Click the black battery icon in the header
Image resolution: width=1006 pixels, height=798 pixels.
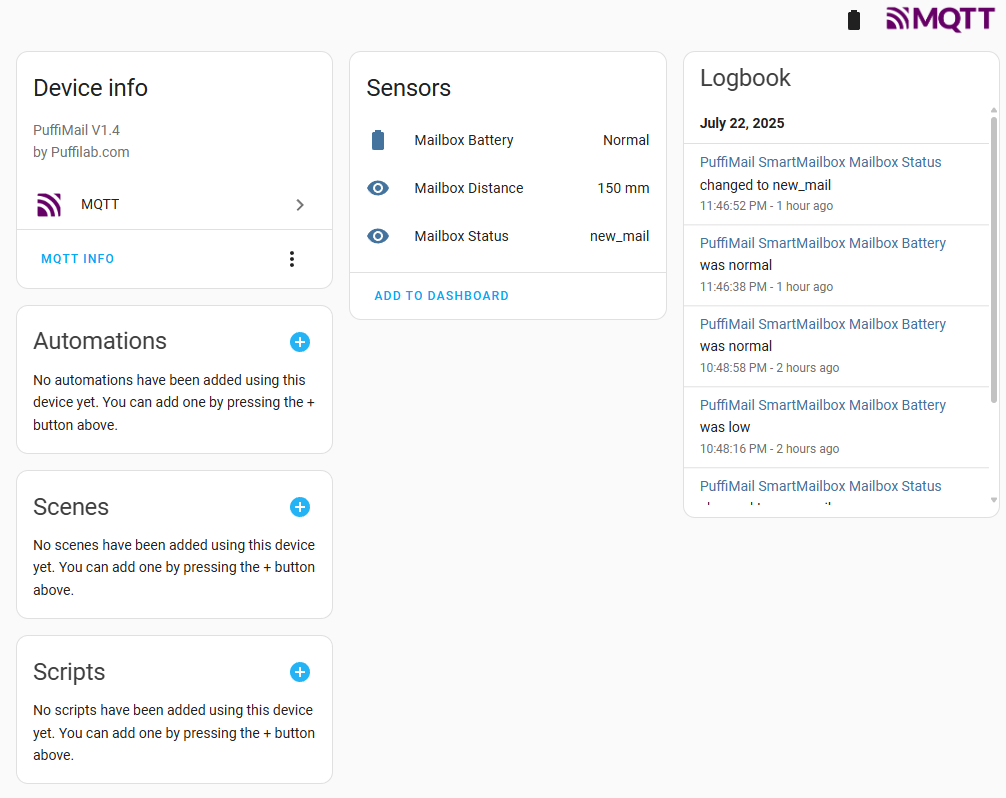click(853, 20)
